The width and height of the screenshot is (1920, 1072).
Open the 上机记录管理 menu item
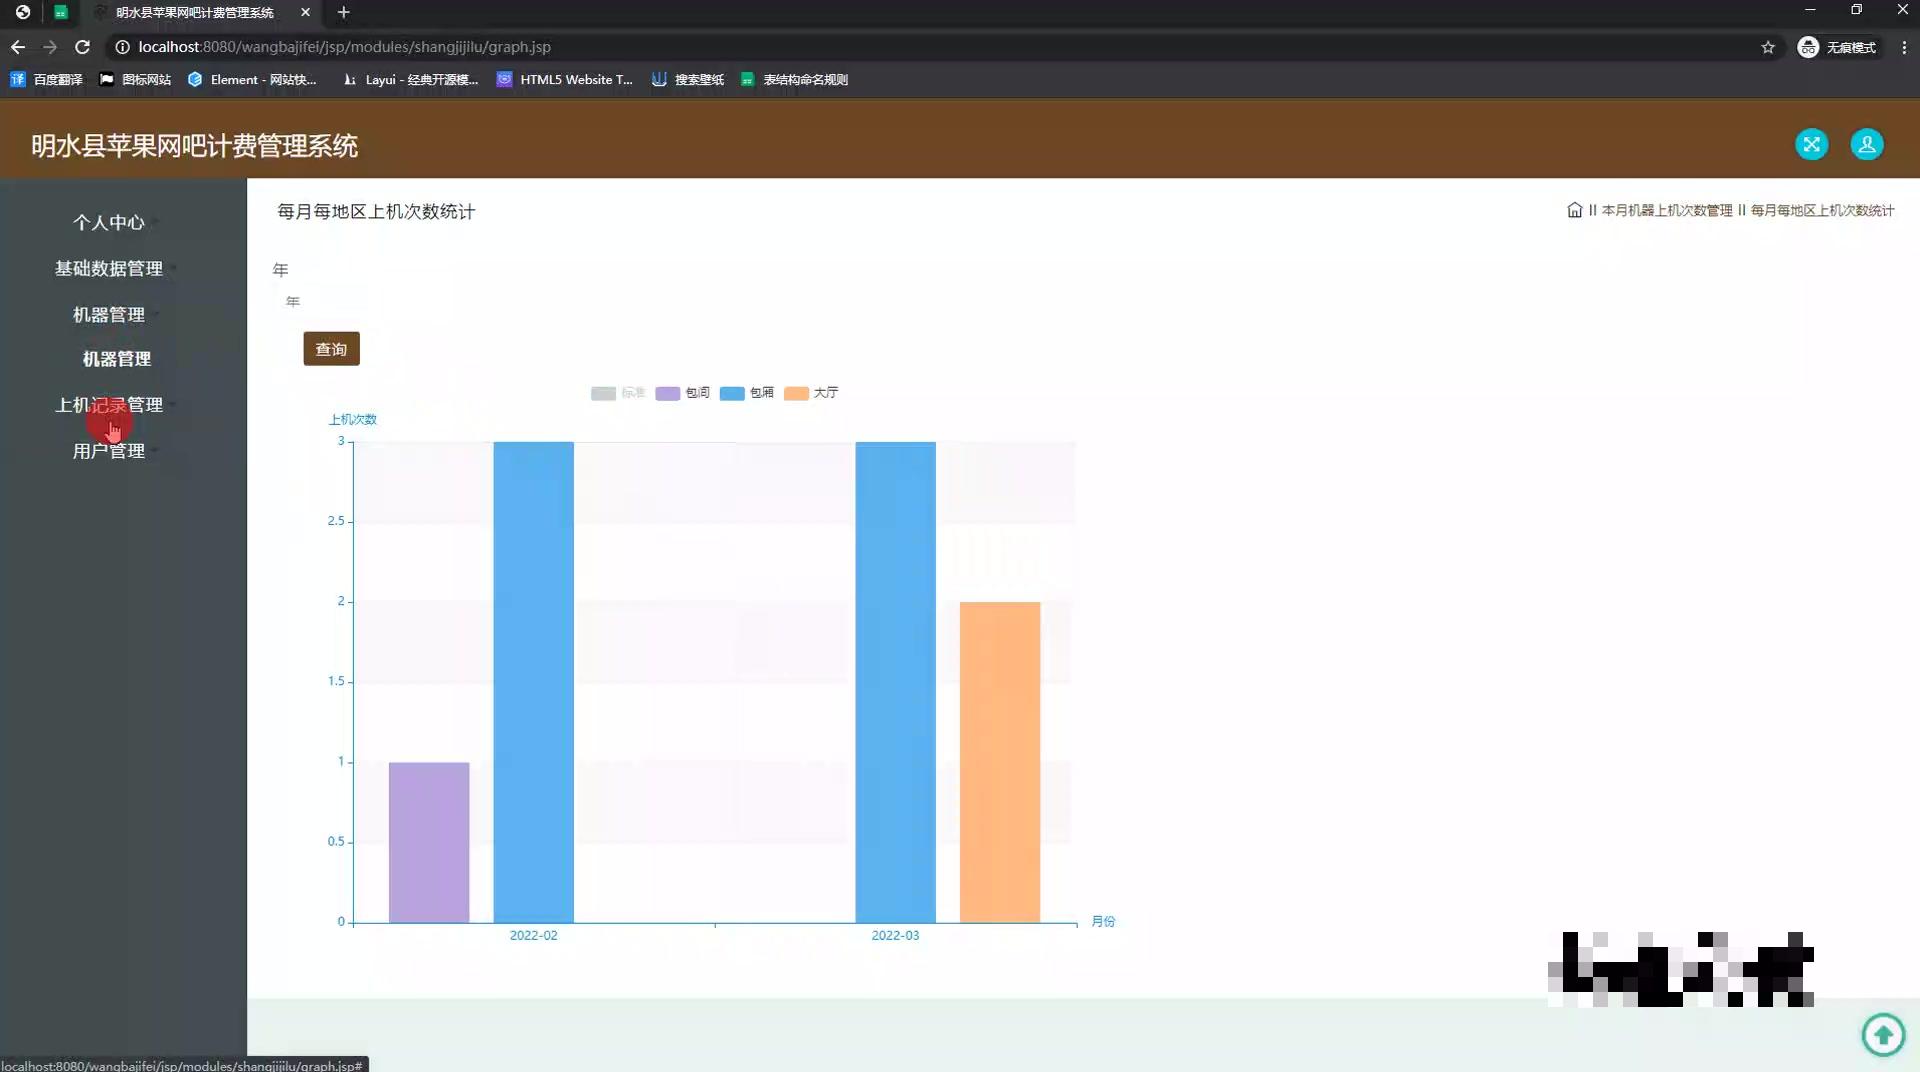coord(109,405)
